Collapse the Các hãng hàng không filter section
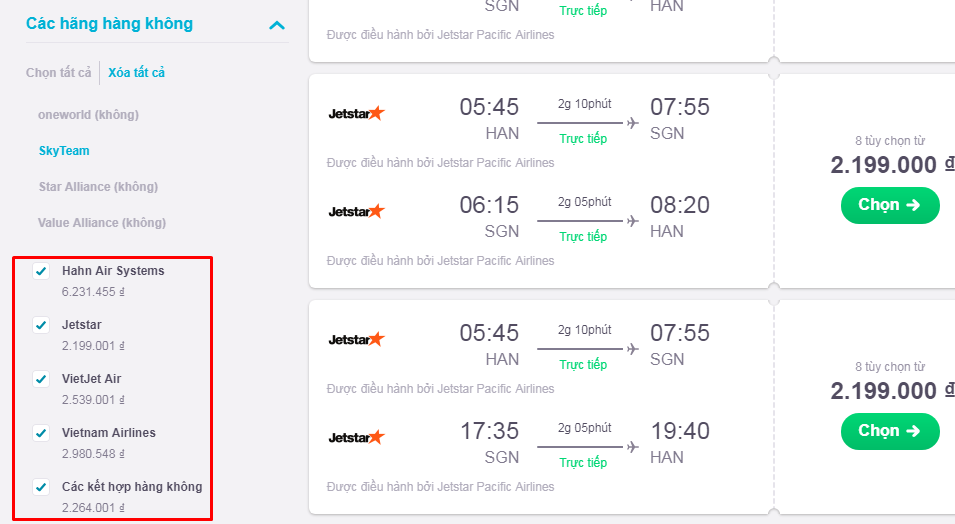 pos(277,25)
